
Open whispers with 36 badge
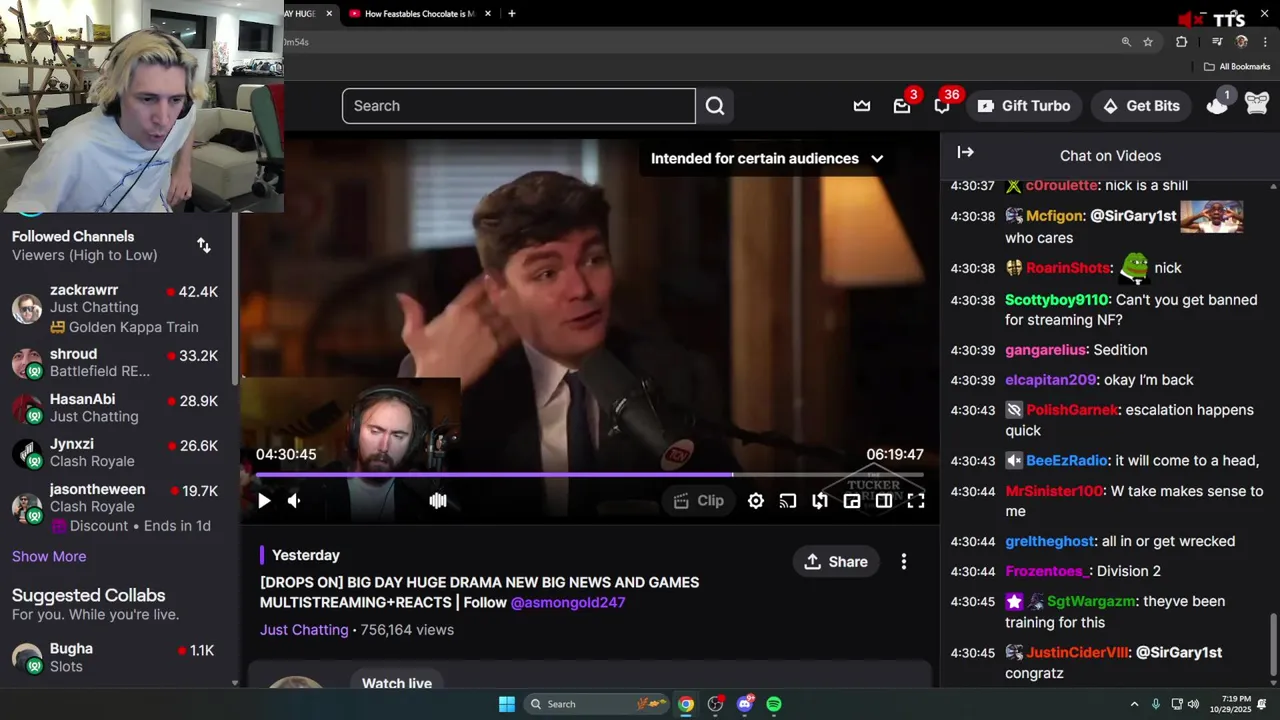click(942, 105)
